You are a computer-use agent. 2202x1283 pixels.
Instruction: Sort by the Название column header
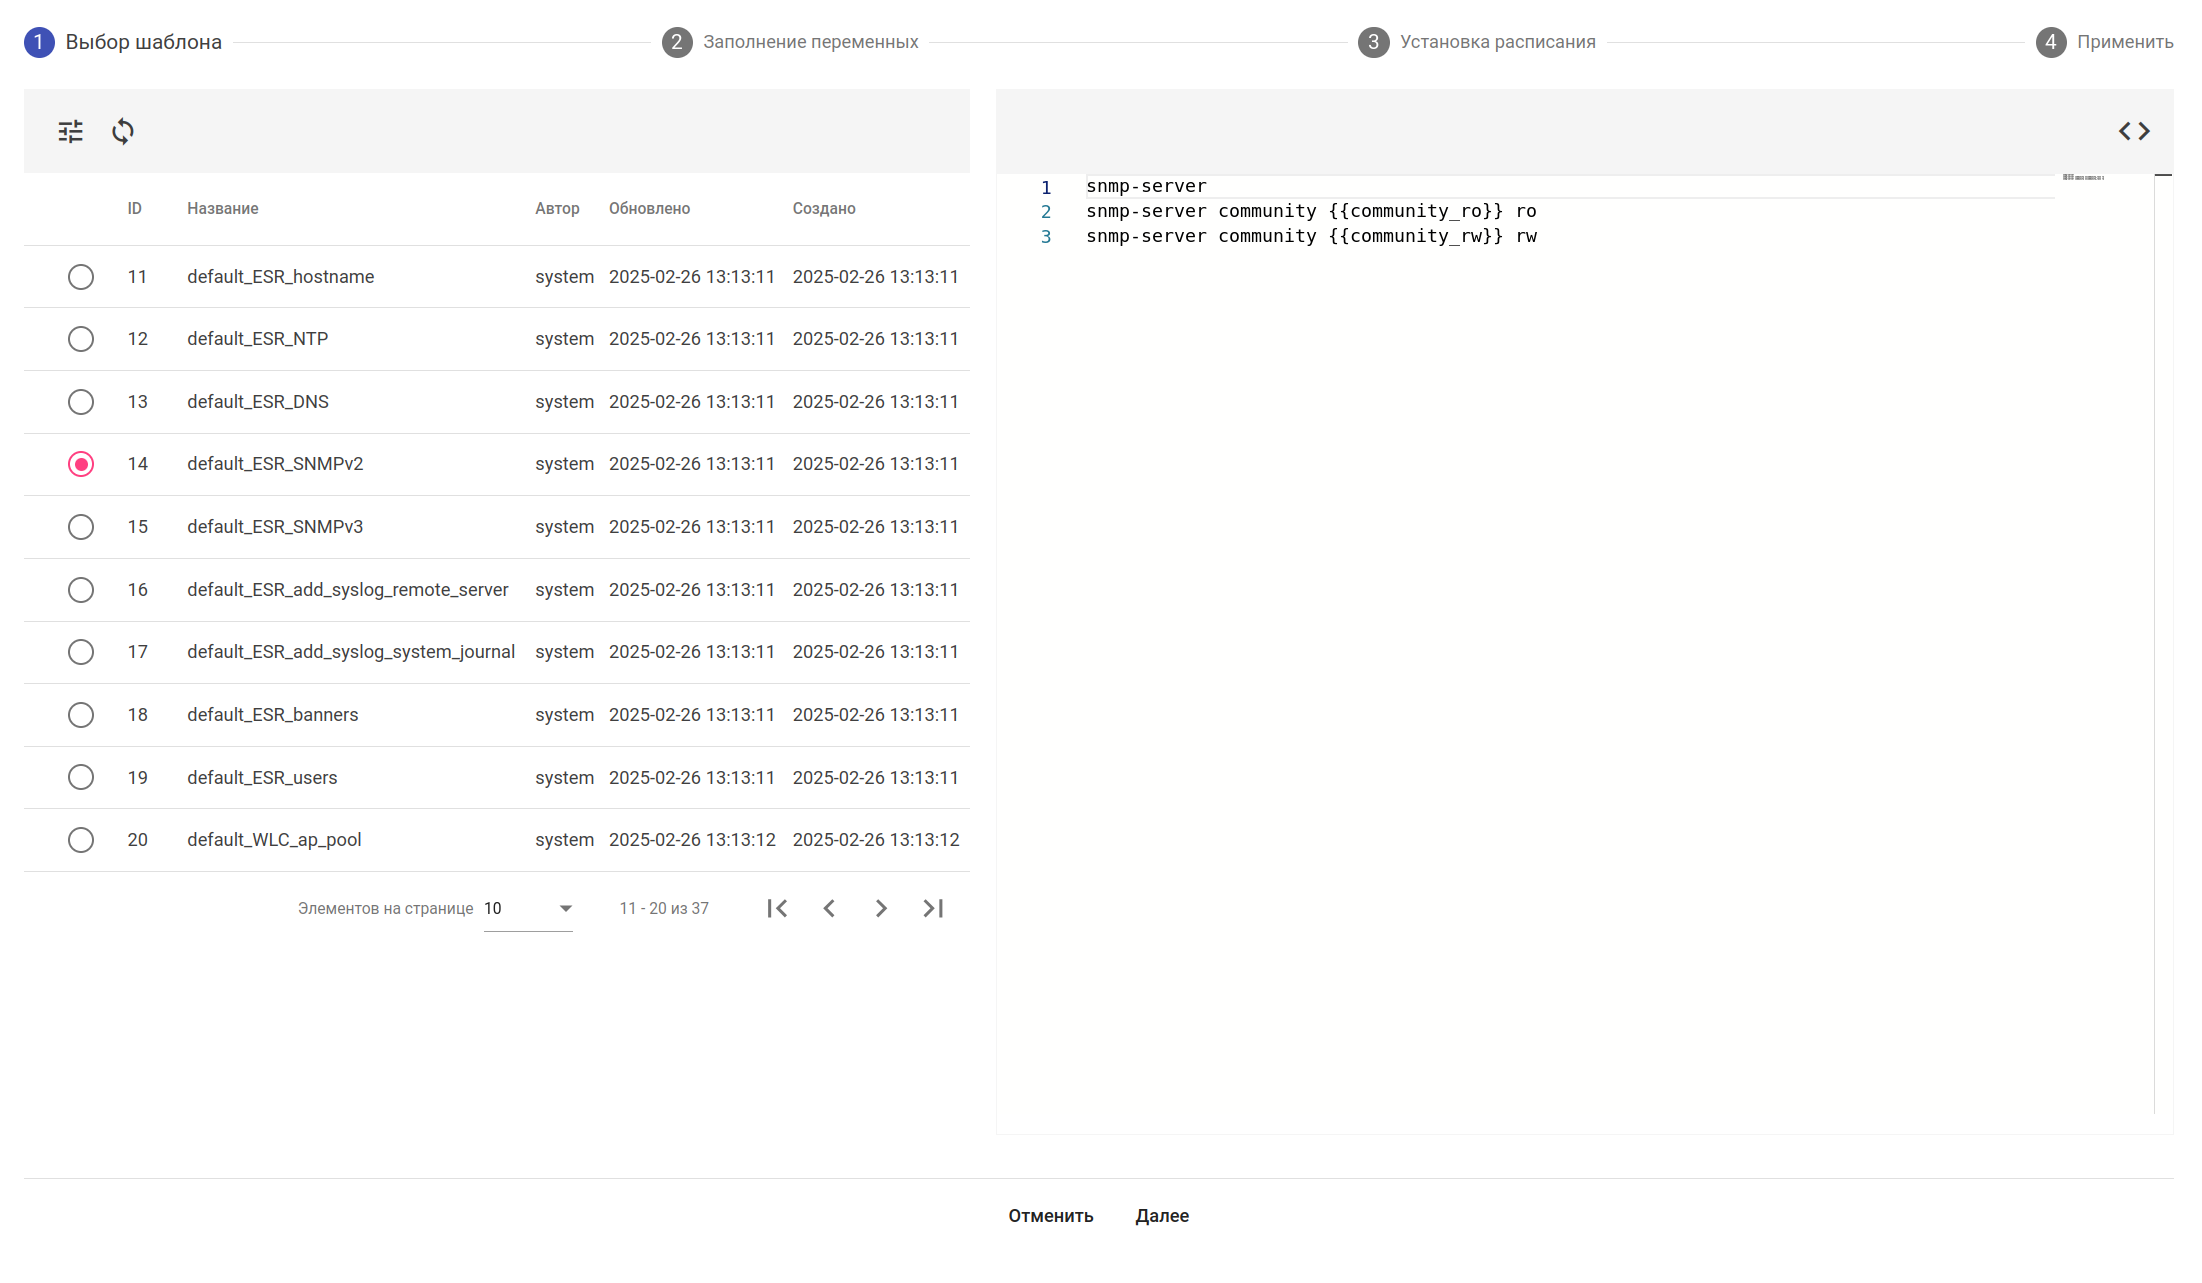(x=222, y=208)
